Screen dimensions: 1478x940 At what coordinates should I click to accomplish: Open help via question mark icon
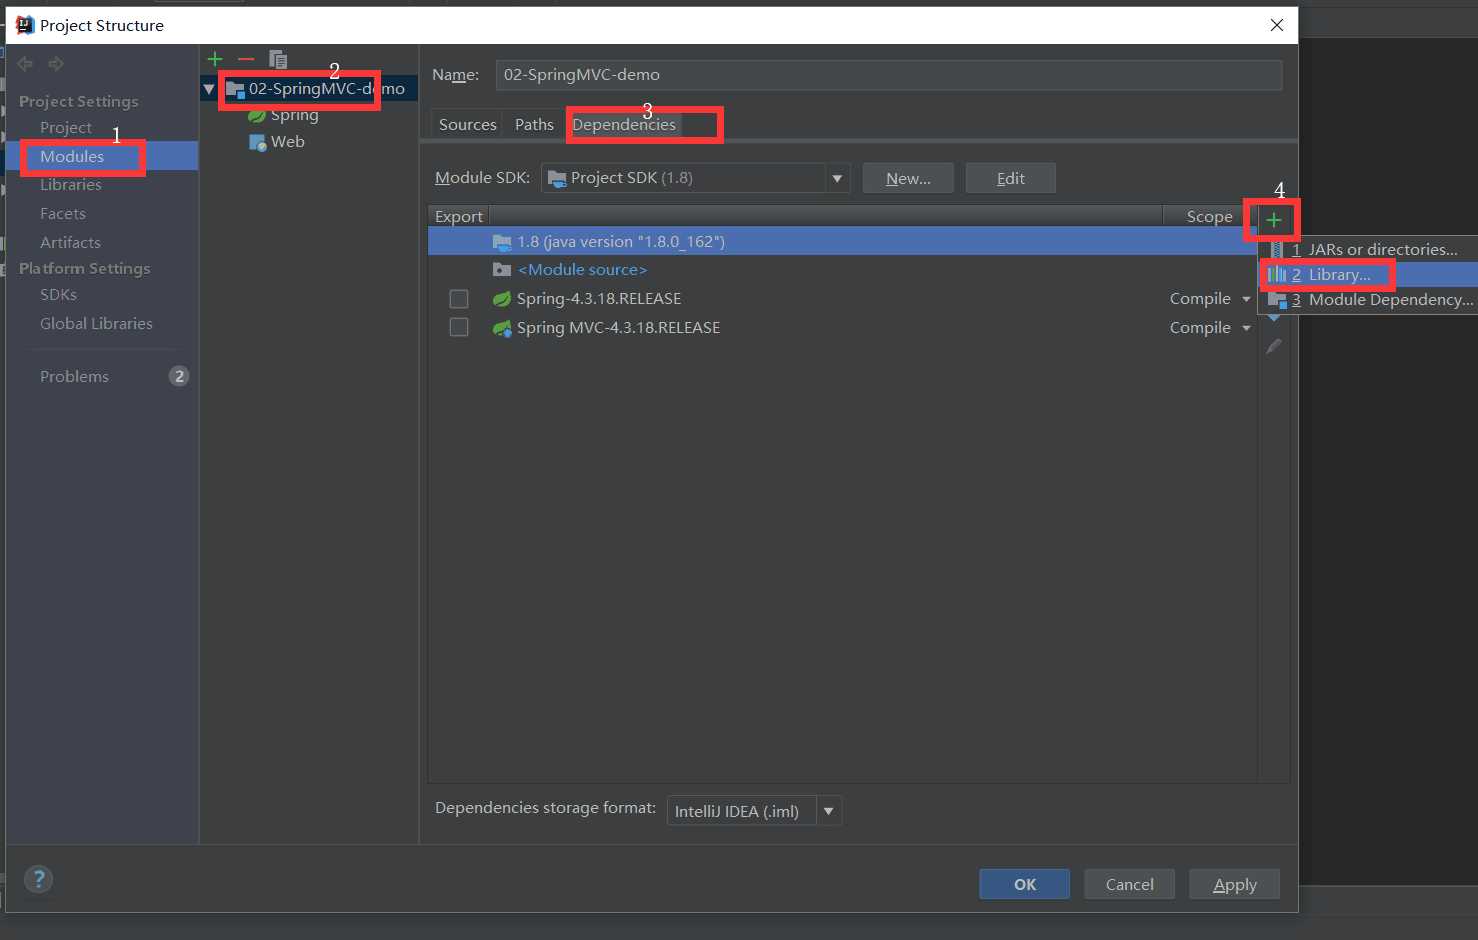click(38, 879)
